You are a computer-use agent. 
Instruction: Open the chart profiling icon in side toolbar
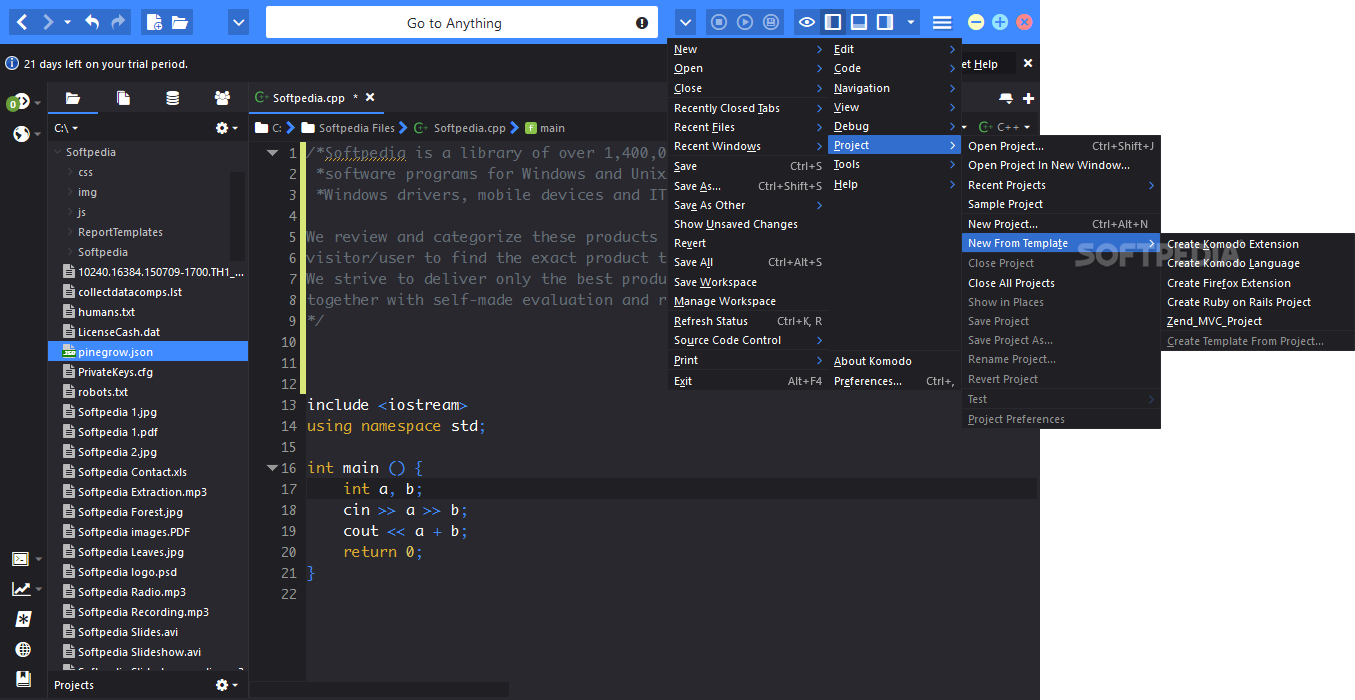coord(20,589)
